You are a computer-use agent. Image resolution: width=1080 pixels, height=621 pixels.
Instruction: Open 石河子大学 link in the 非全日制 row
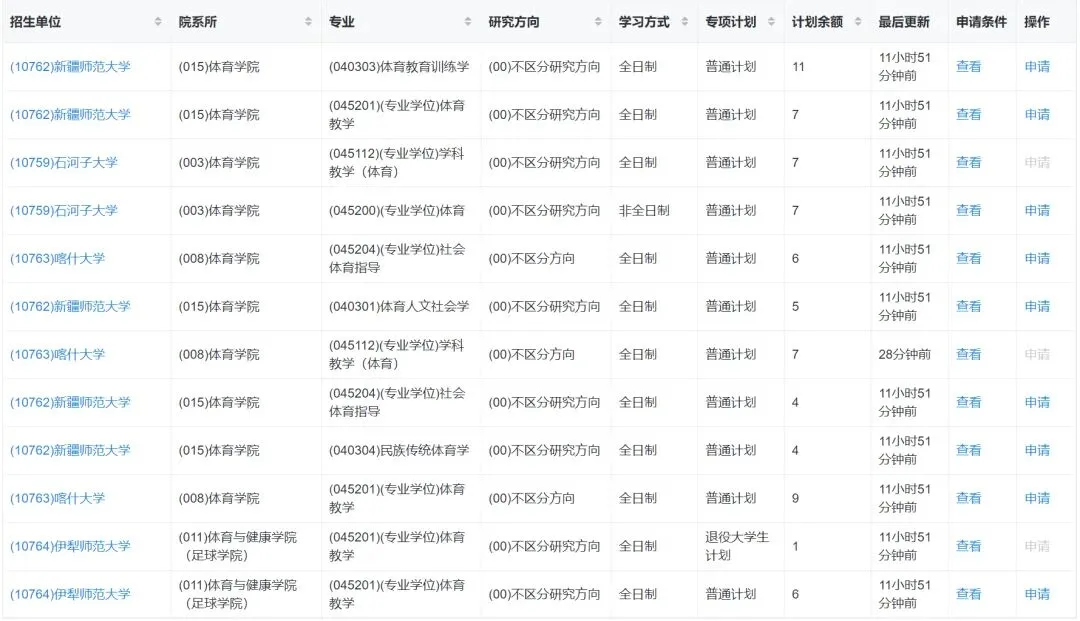pos(64,211)
